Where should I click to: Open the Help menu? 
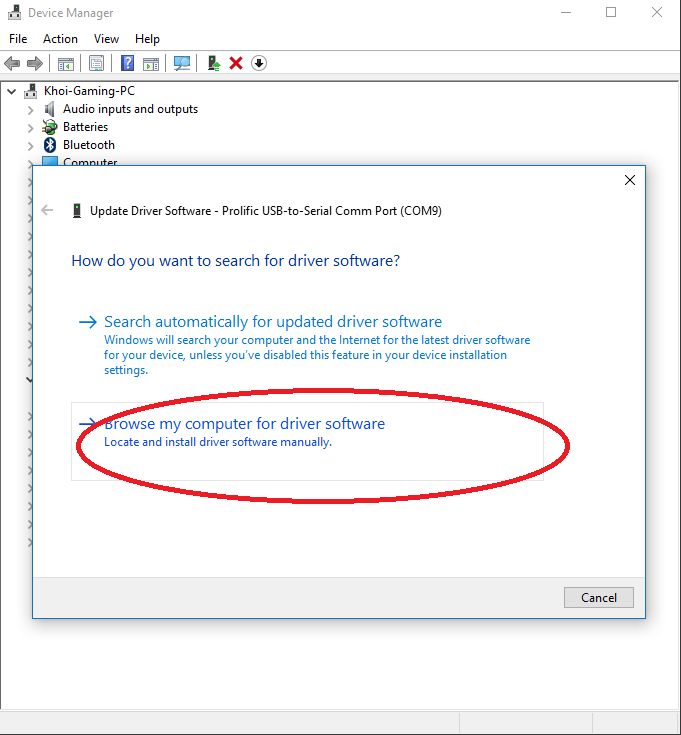147,39
